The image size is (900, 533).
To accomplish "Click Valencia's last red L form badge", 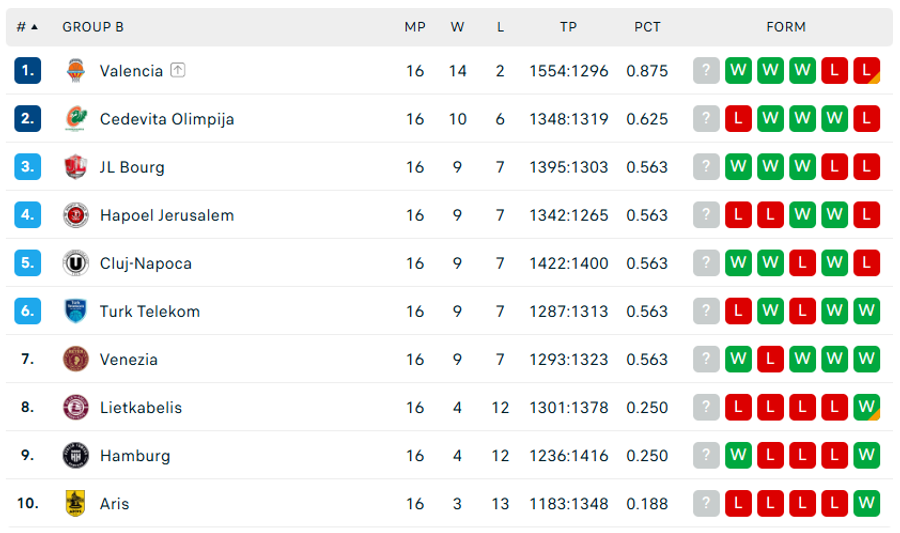I will (866, 71).
